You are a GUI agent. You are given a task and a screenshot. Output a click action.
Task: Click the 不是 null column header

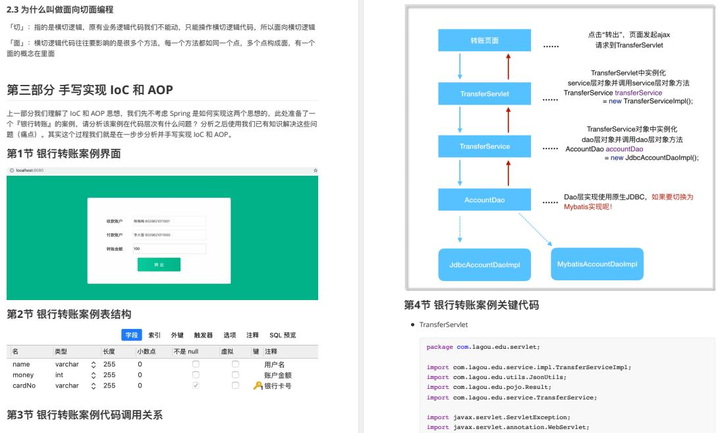tap(186, 351)
